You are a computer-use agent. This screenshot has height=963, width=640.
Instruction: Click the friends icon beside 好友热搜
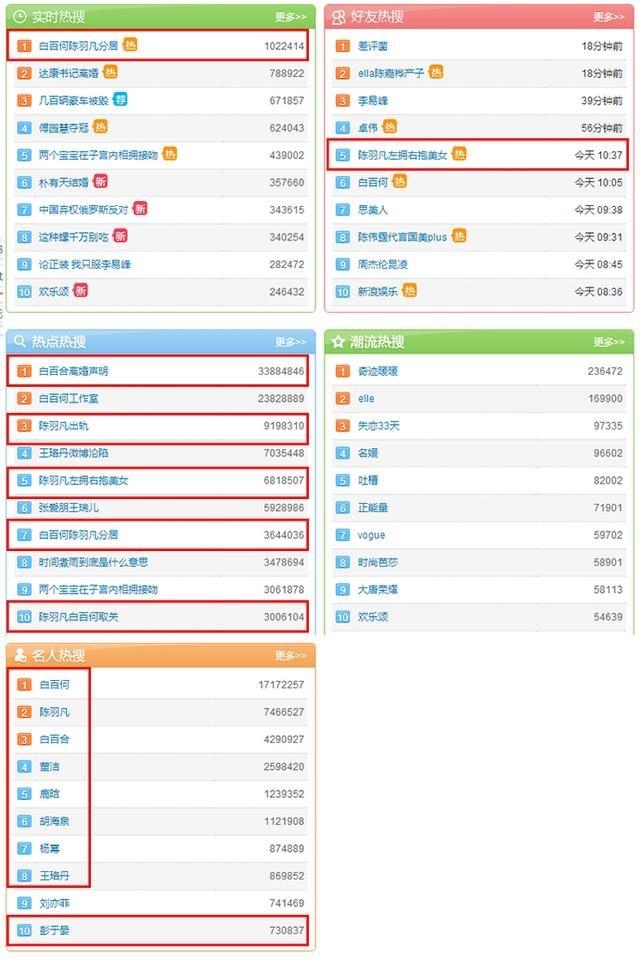[x=339, y=17]
